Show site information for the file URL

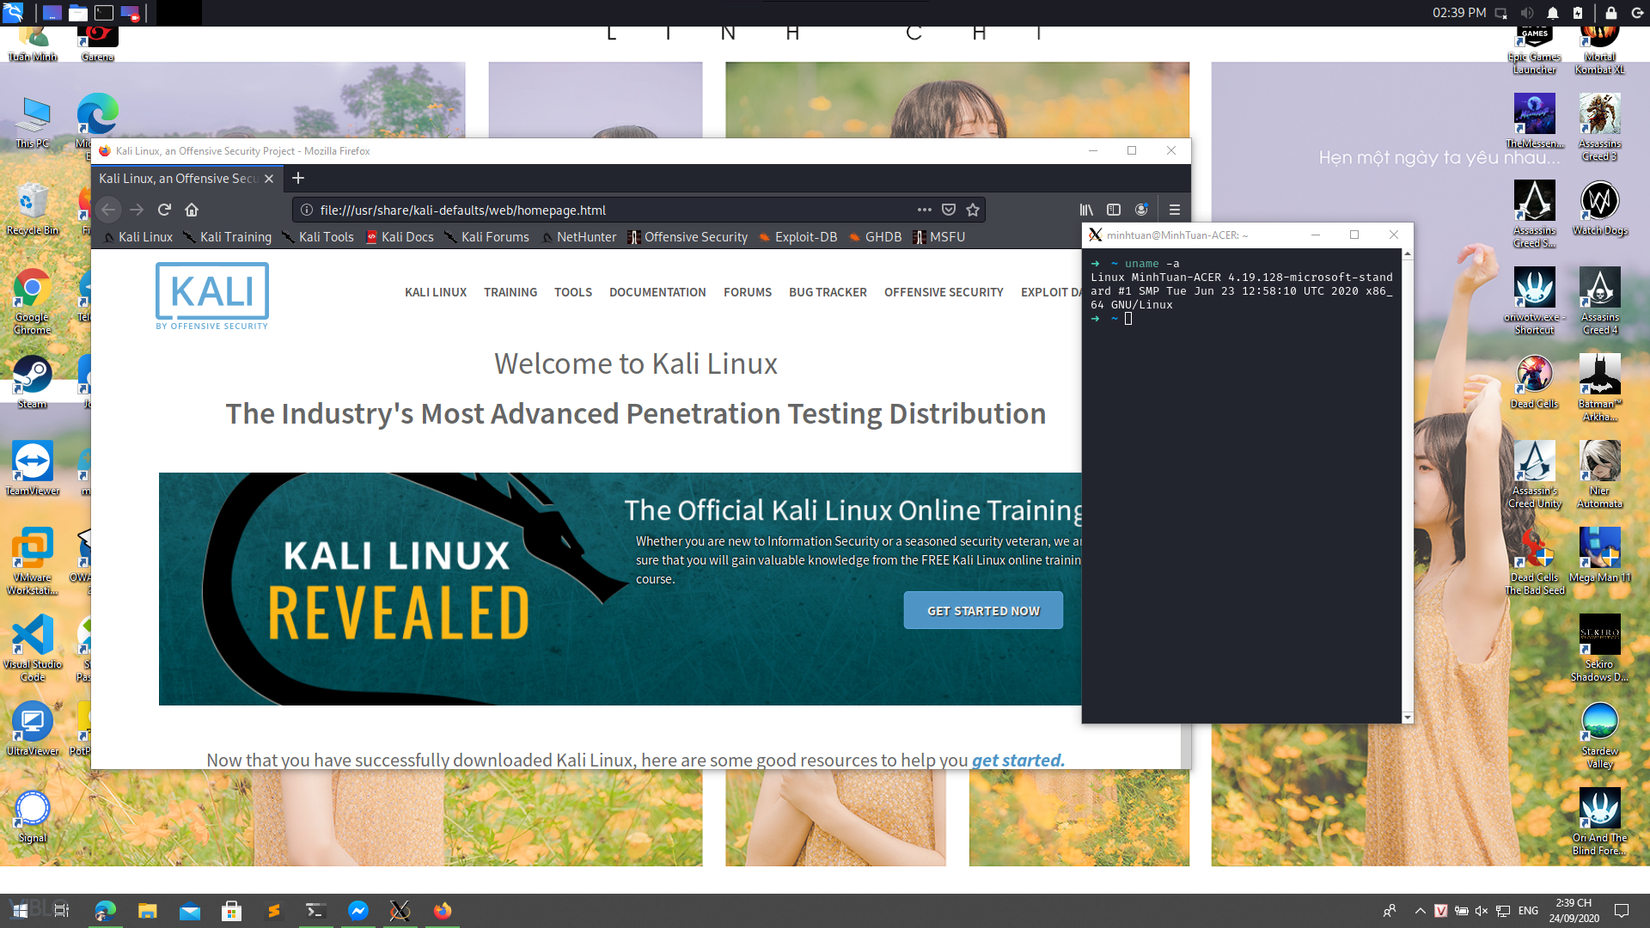click(307, 210)
